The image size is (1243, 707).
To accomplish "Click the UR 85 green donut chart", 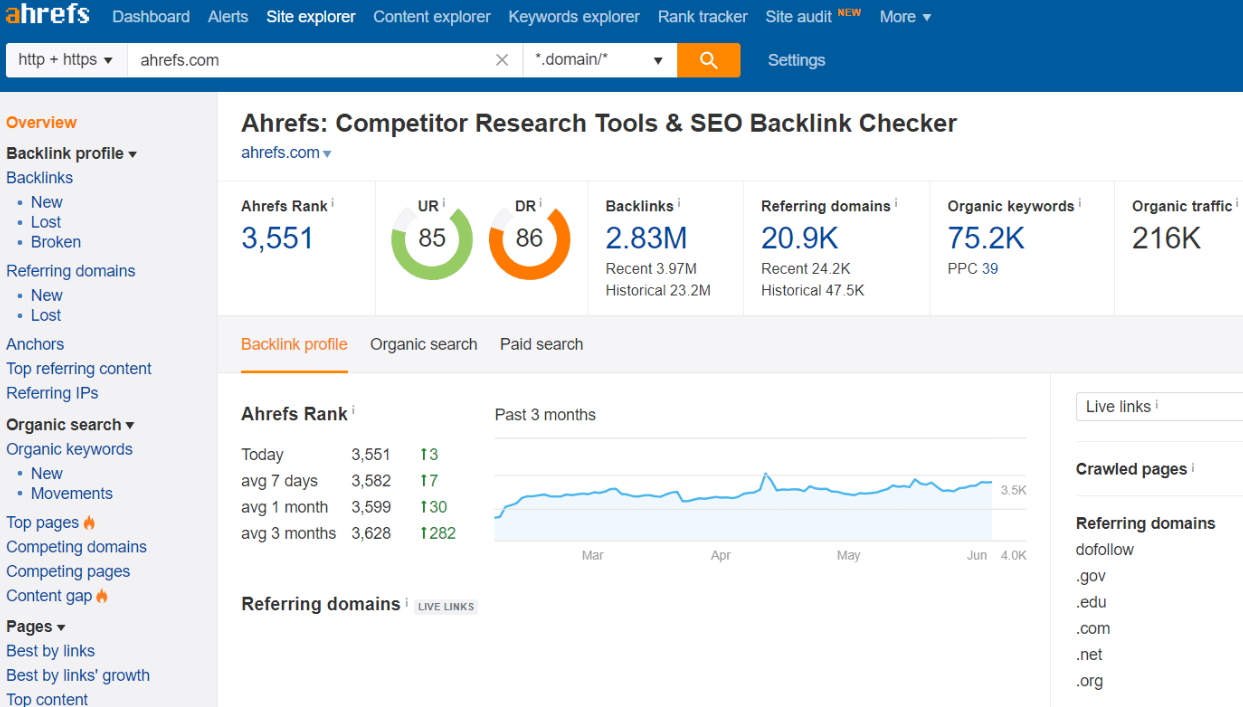I will (x=432, y=239).
